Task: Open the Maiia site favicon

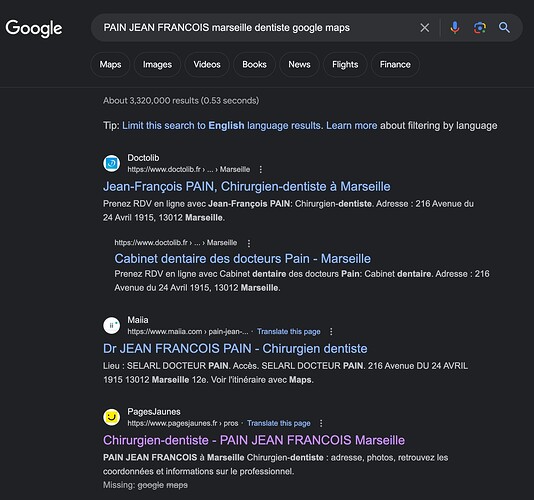Action: pos(111,325)
